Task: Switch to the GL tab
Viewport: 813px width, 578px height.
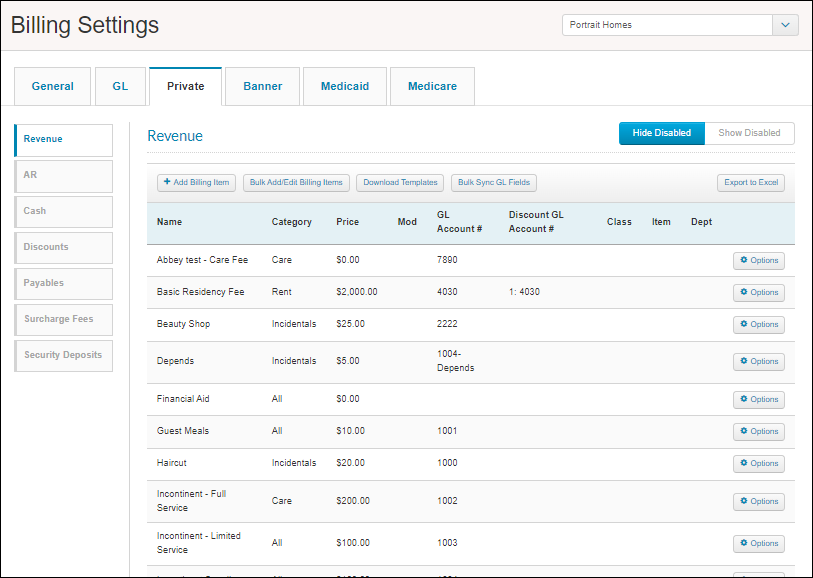Action: tap(120, 86)
